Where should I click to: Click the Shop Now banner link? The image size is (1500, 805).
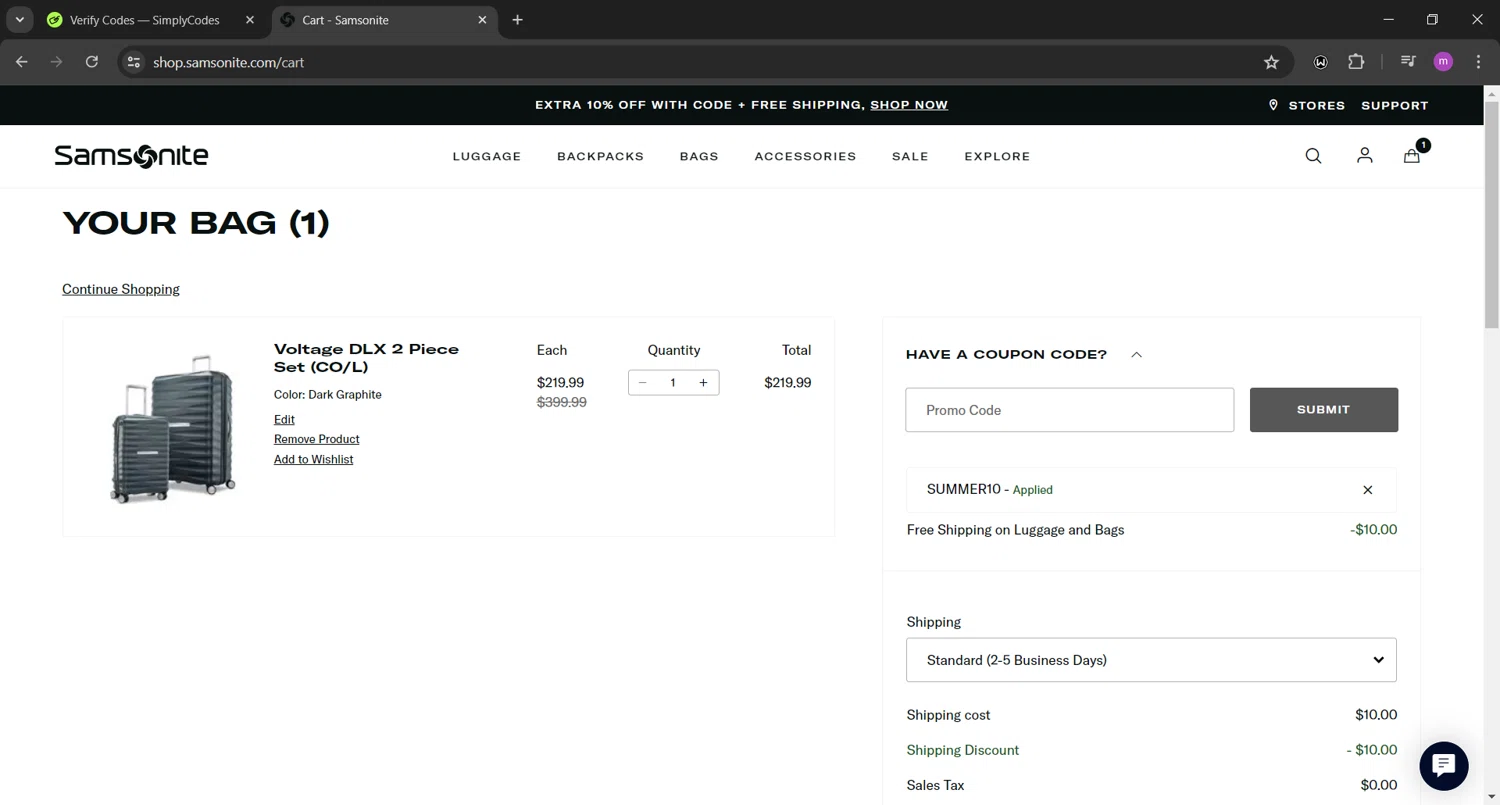(909, 105)
